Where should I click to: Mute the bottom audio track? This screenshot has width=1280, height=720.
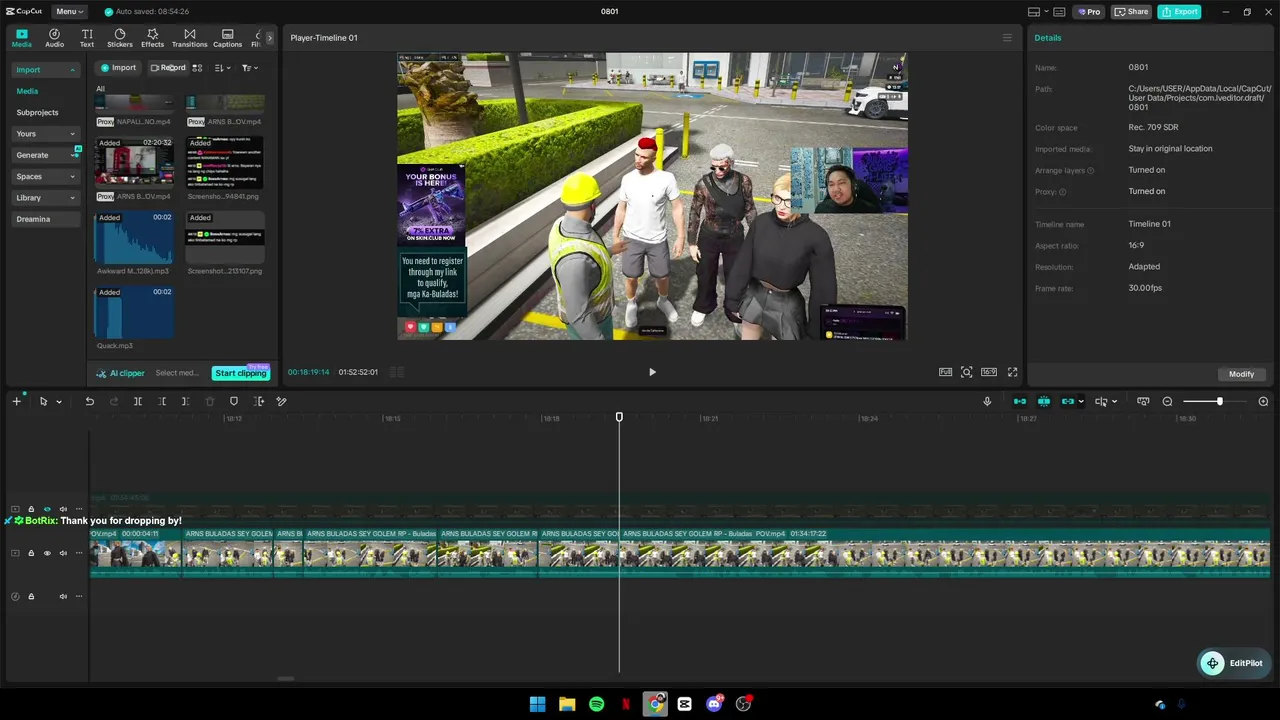[x=63, y=596]
